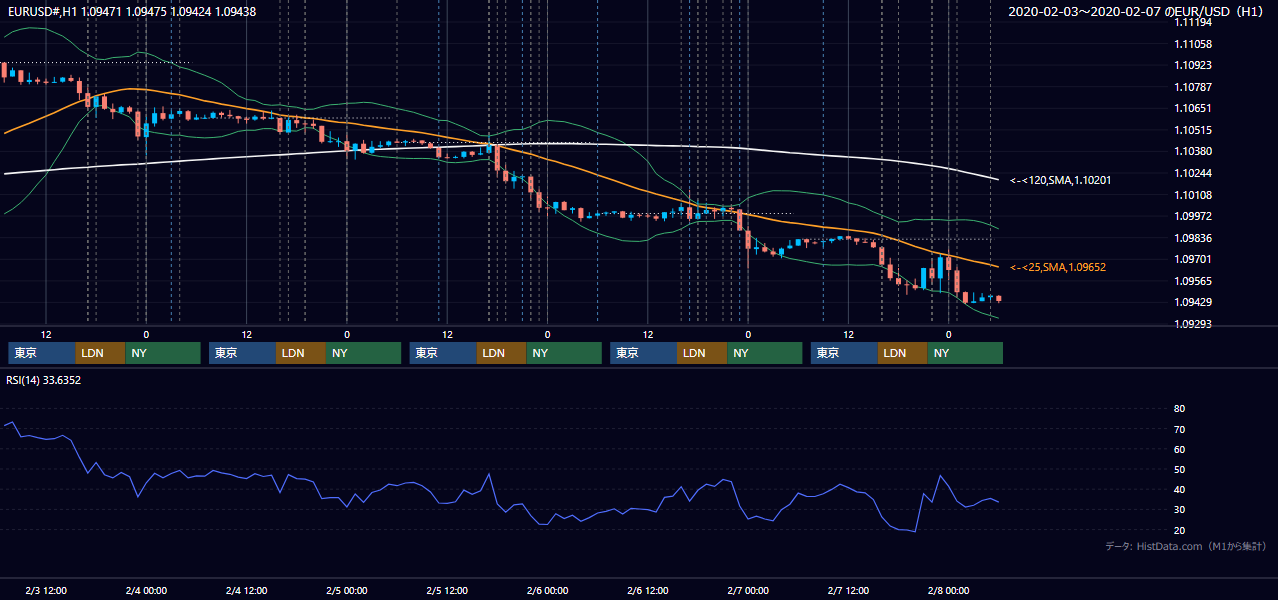Select the 25 SMA label reading 1.09652

click(1057, 267)
